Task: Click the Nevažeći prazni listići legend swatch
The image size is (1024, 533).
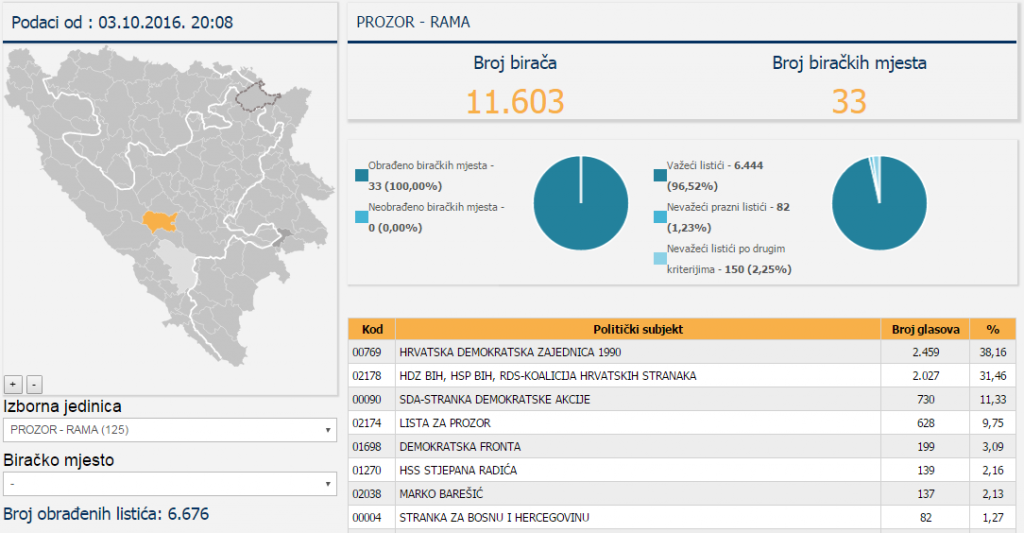Action: [660, 217]
